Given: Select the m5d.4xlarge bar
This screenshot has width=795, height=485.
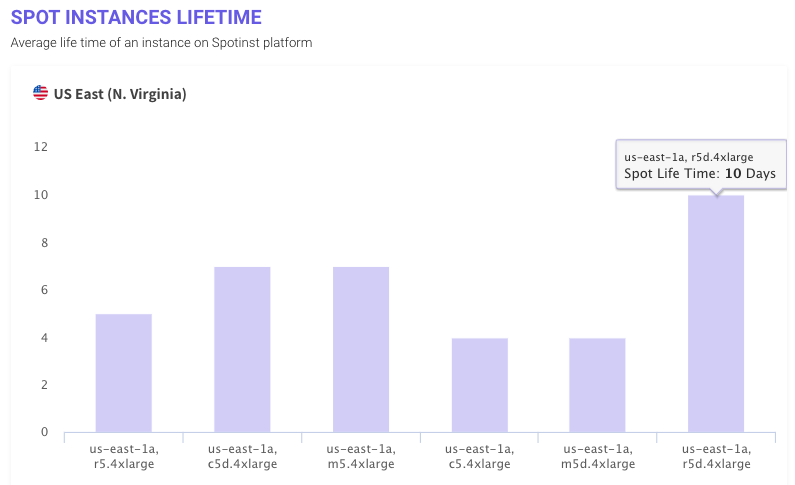Looking at the screenshot, I should [x=598, y=385].
